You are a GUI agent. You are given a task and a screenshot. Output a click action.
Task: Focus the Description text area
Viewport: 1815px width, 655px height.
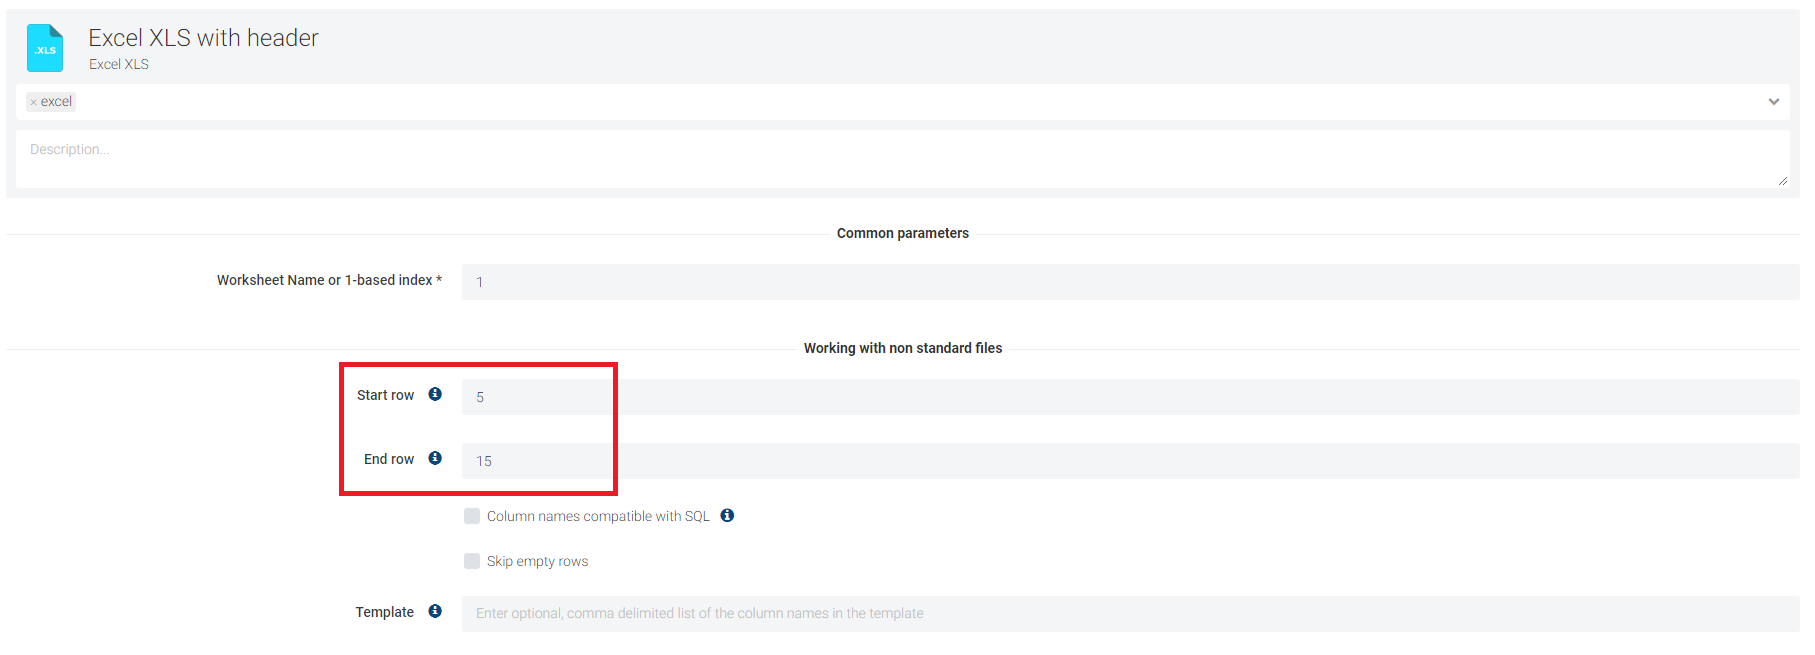pos(900,158)
